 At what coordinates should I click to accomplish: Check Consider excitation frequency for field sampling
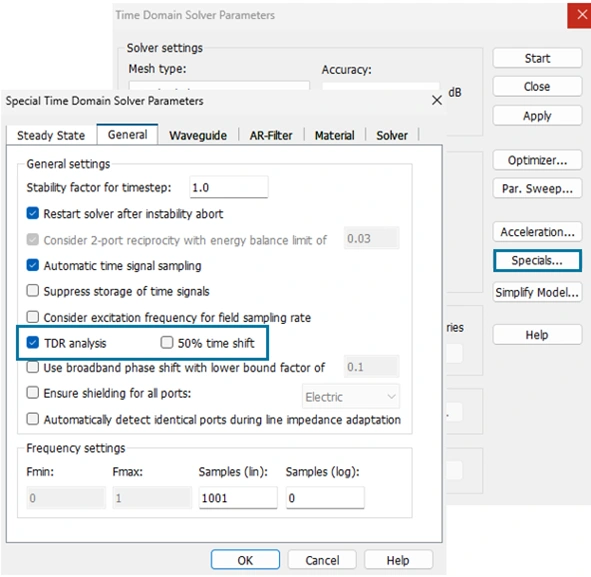(x=33, y=317)
